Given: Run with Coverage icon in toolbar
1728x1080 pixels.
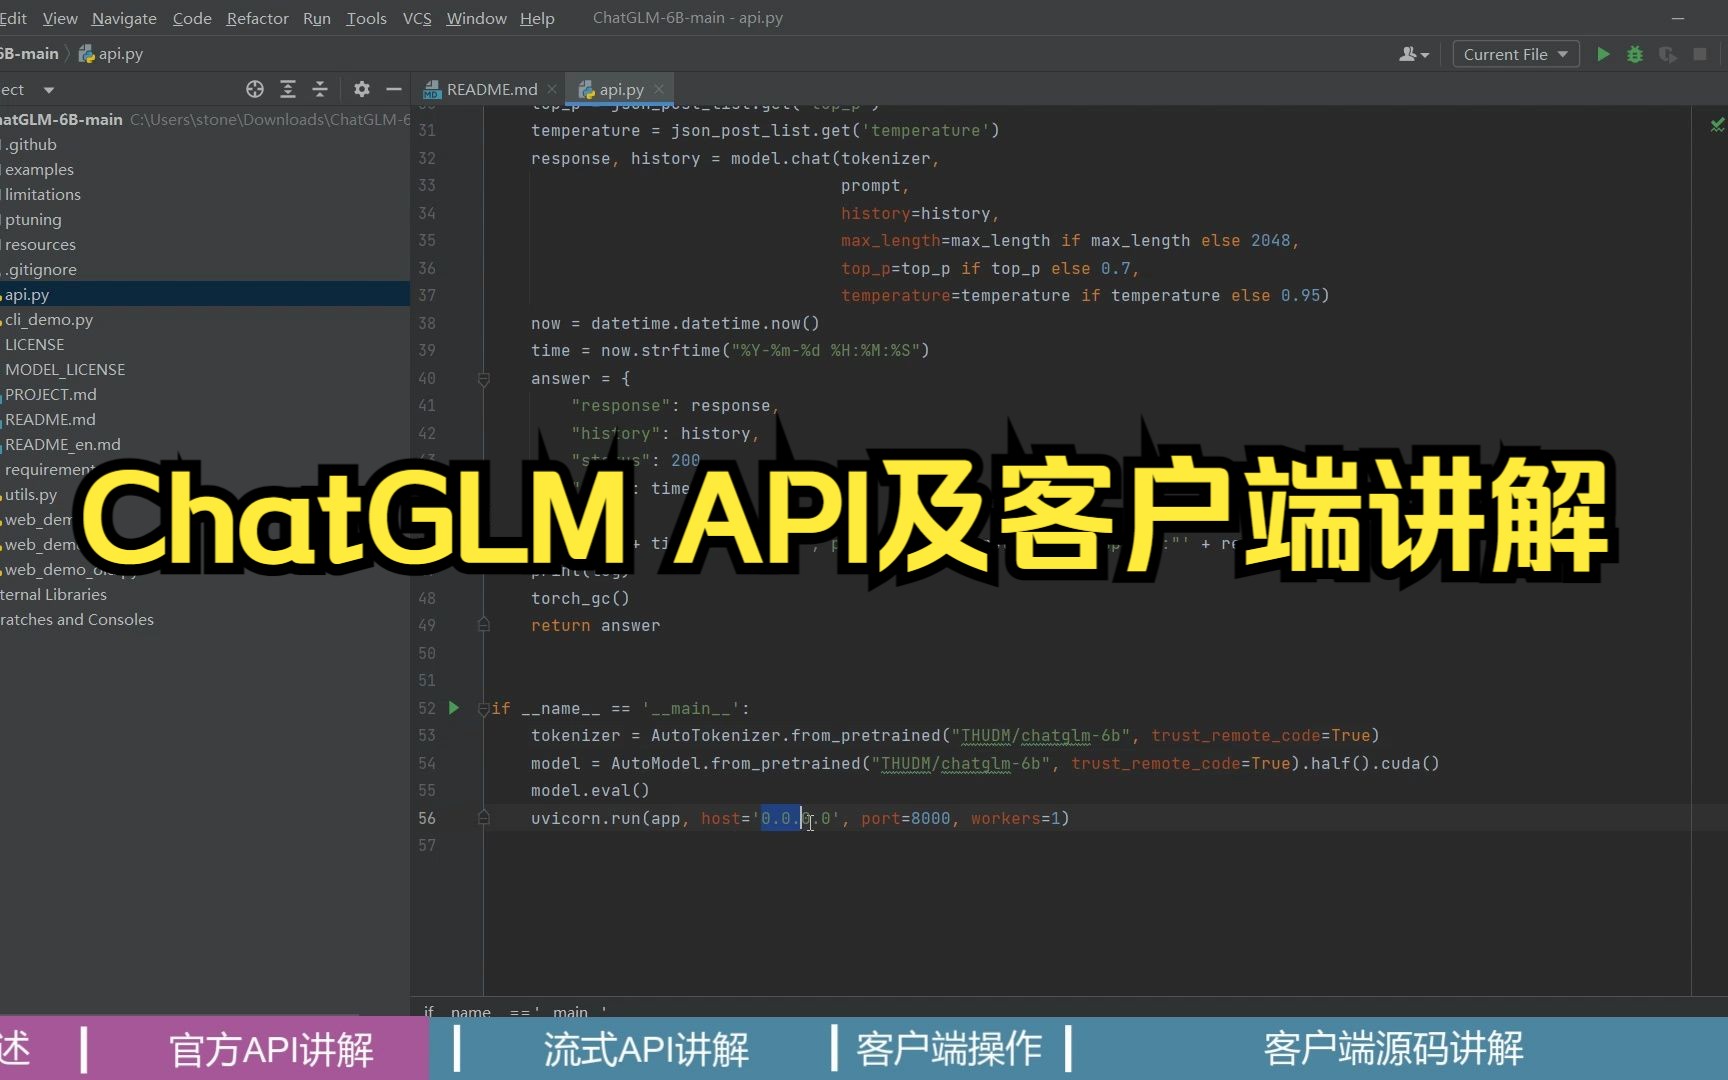Looking at the screenshot, I should pyautogui.click(x=1667, y=54).
